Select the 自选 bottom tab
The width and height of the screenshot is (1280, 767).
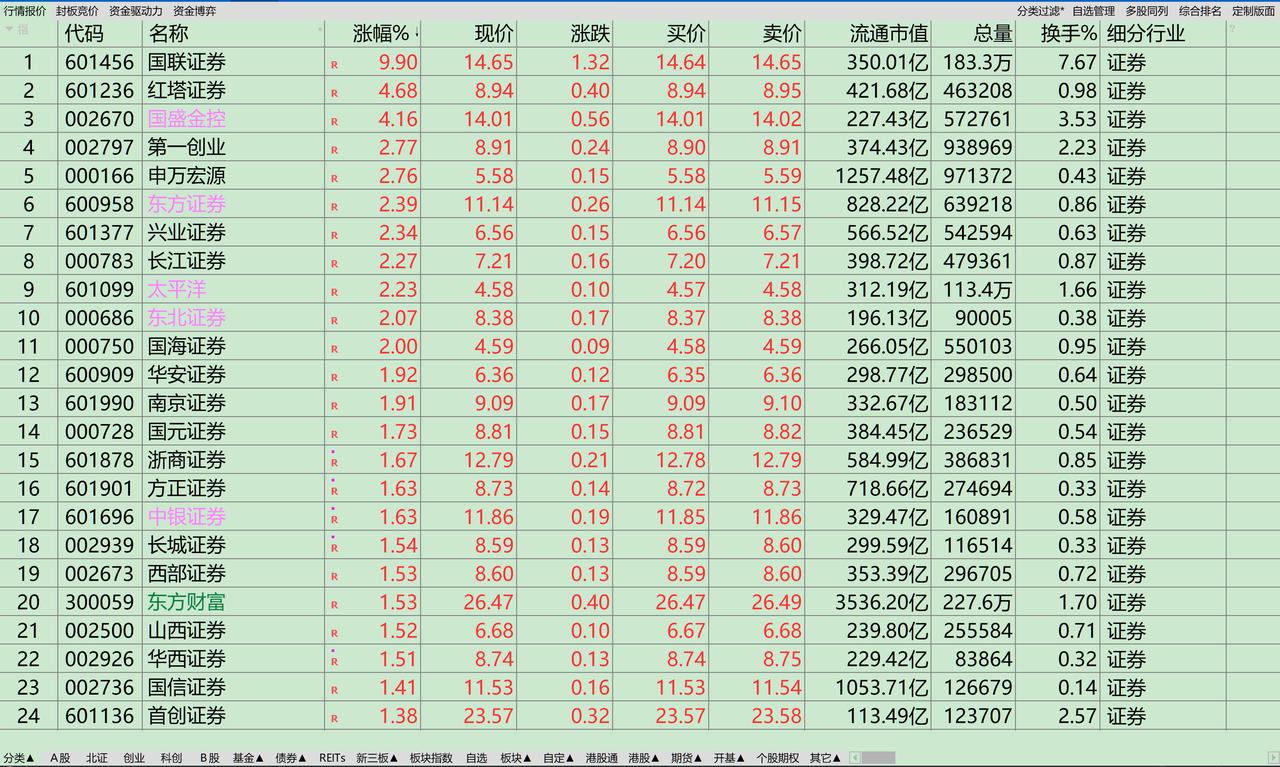(476, 758)
